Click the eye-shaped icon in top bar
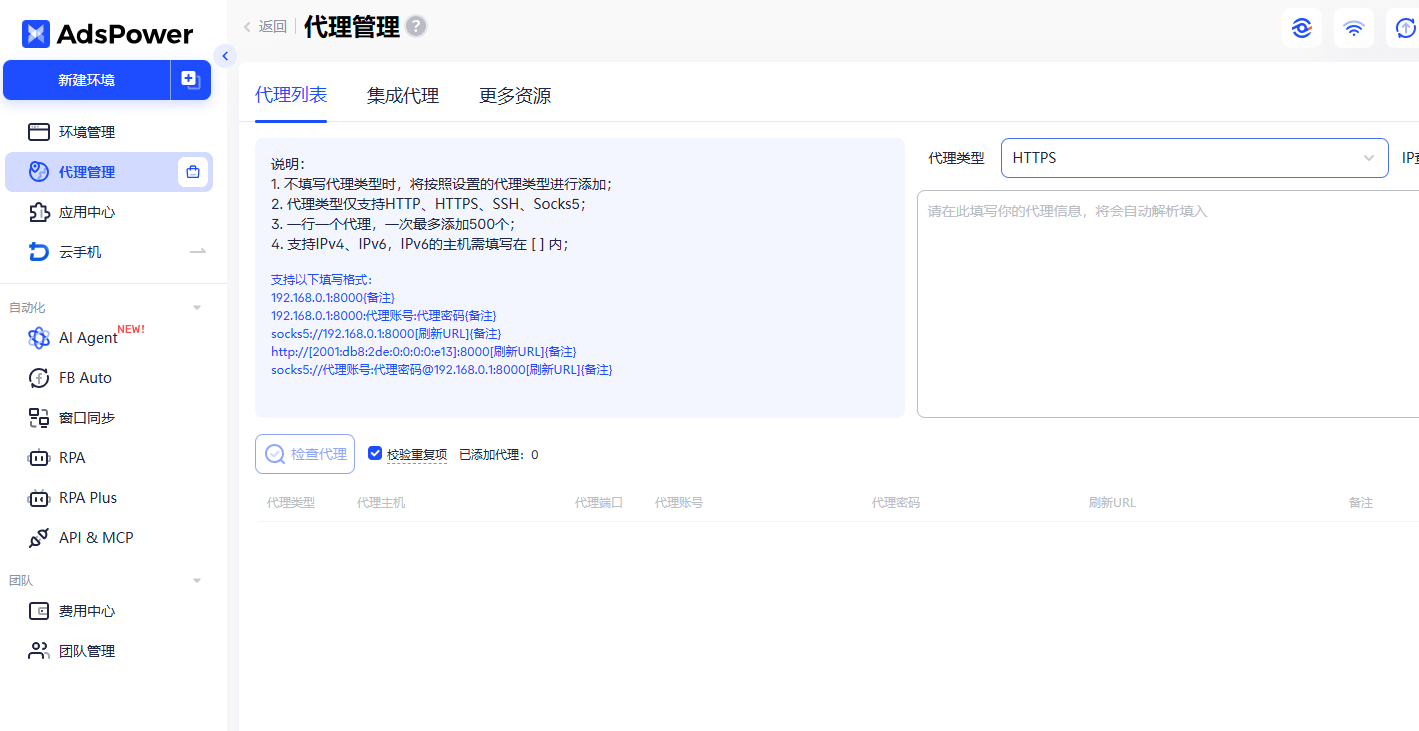Screen dimensions: 1419x731 1302,28
